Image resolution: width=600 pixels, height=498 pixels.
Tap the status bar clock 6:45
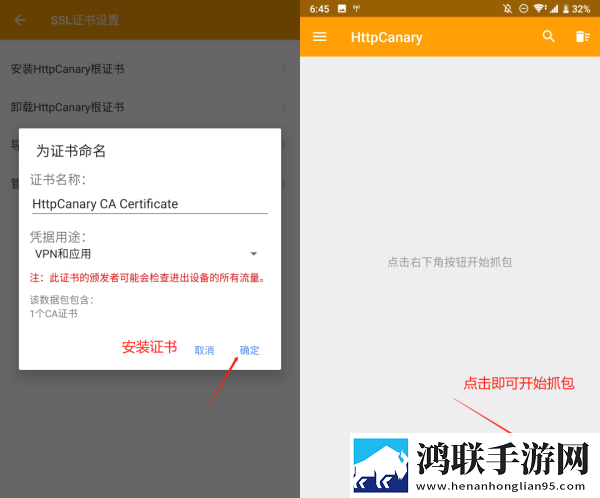pyautogui.click(x=319, y=9)
